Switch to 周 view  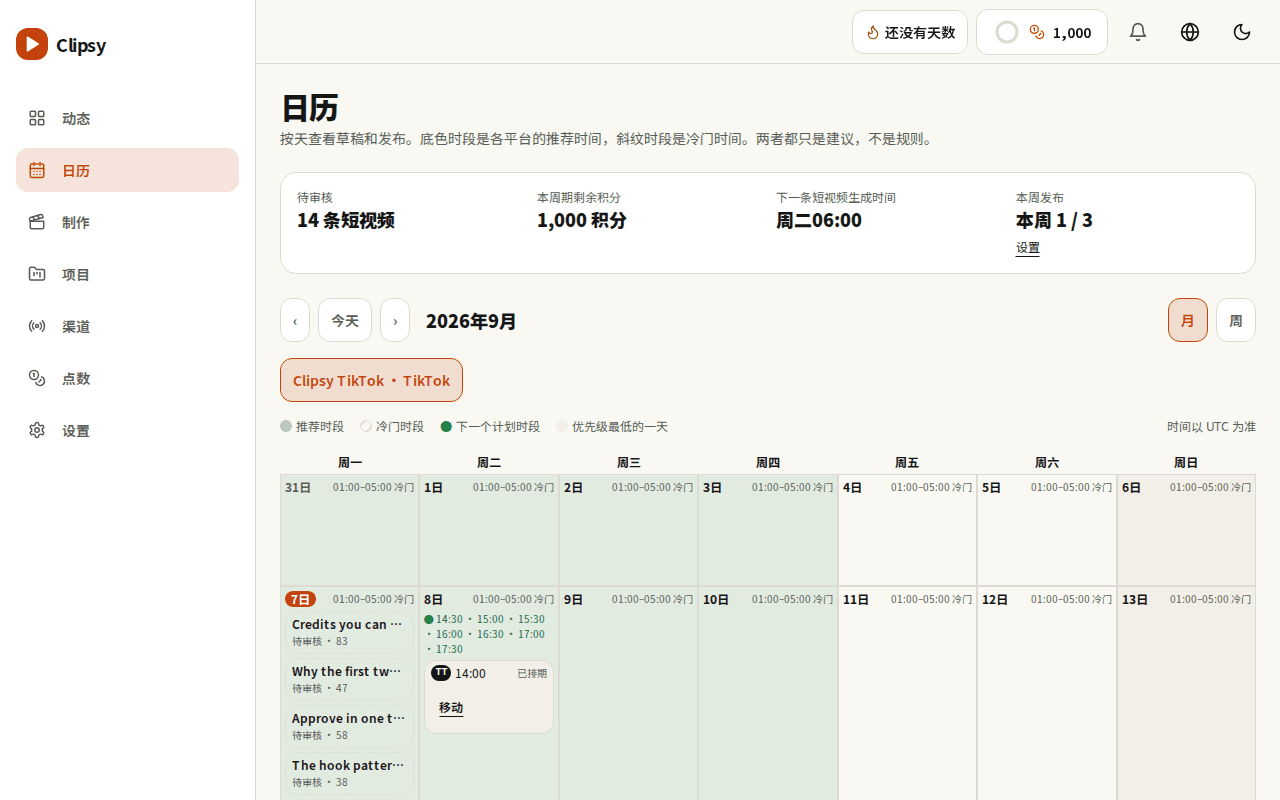[x=1236, y=320]
